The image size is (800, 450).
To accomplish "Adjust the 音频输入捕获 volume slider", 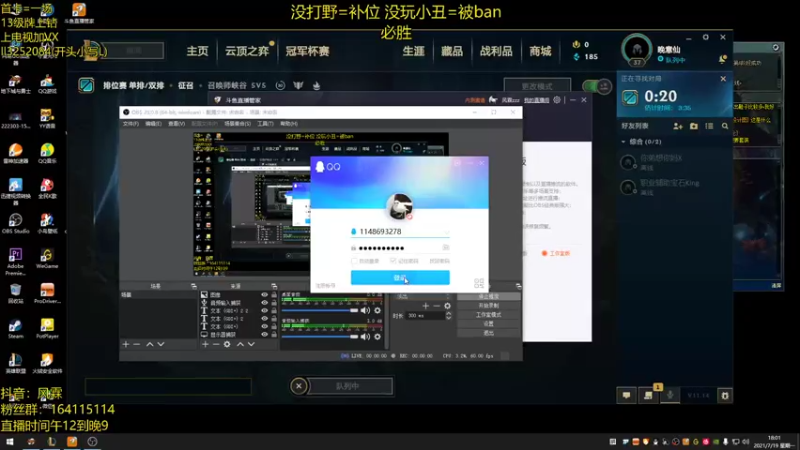I will [320, 337].
